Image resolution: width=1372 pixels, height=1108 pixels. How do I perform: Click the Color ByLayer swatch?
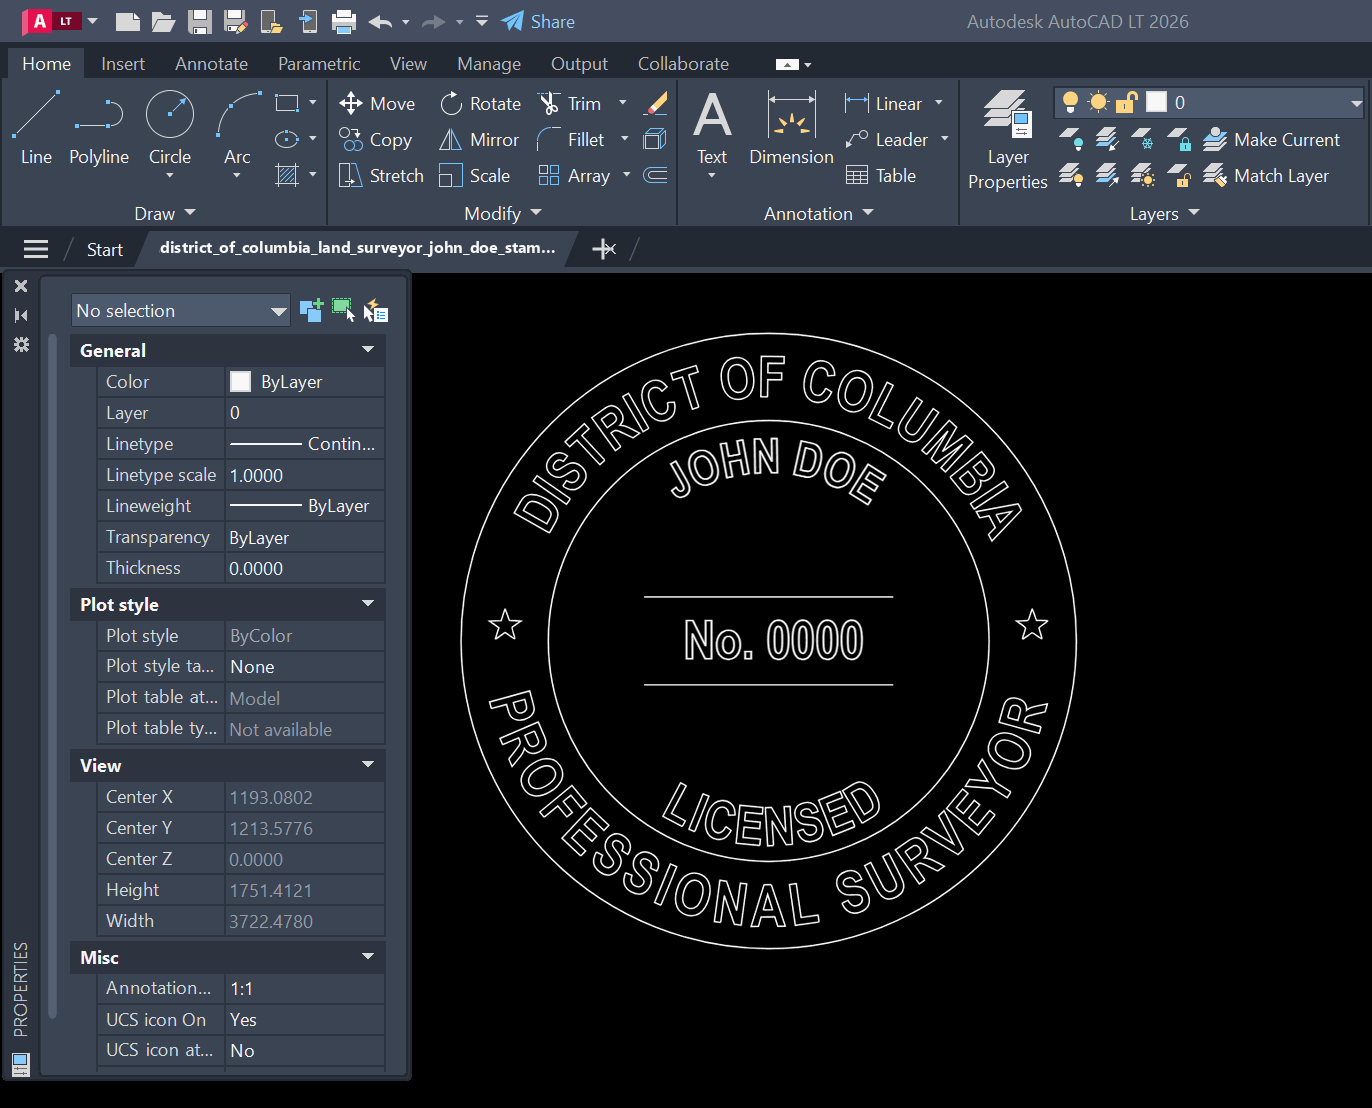tap(240, 381)
